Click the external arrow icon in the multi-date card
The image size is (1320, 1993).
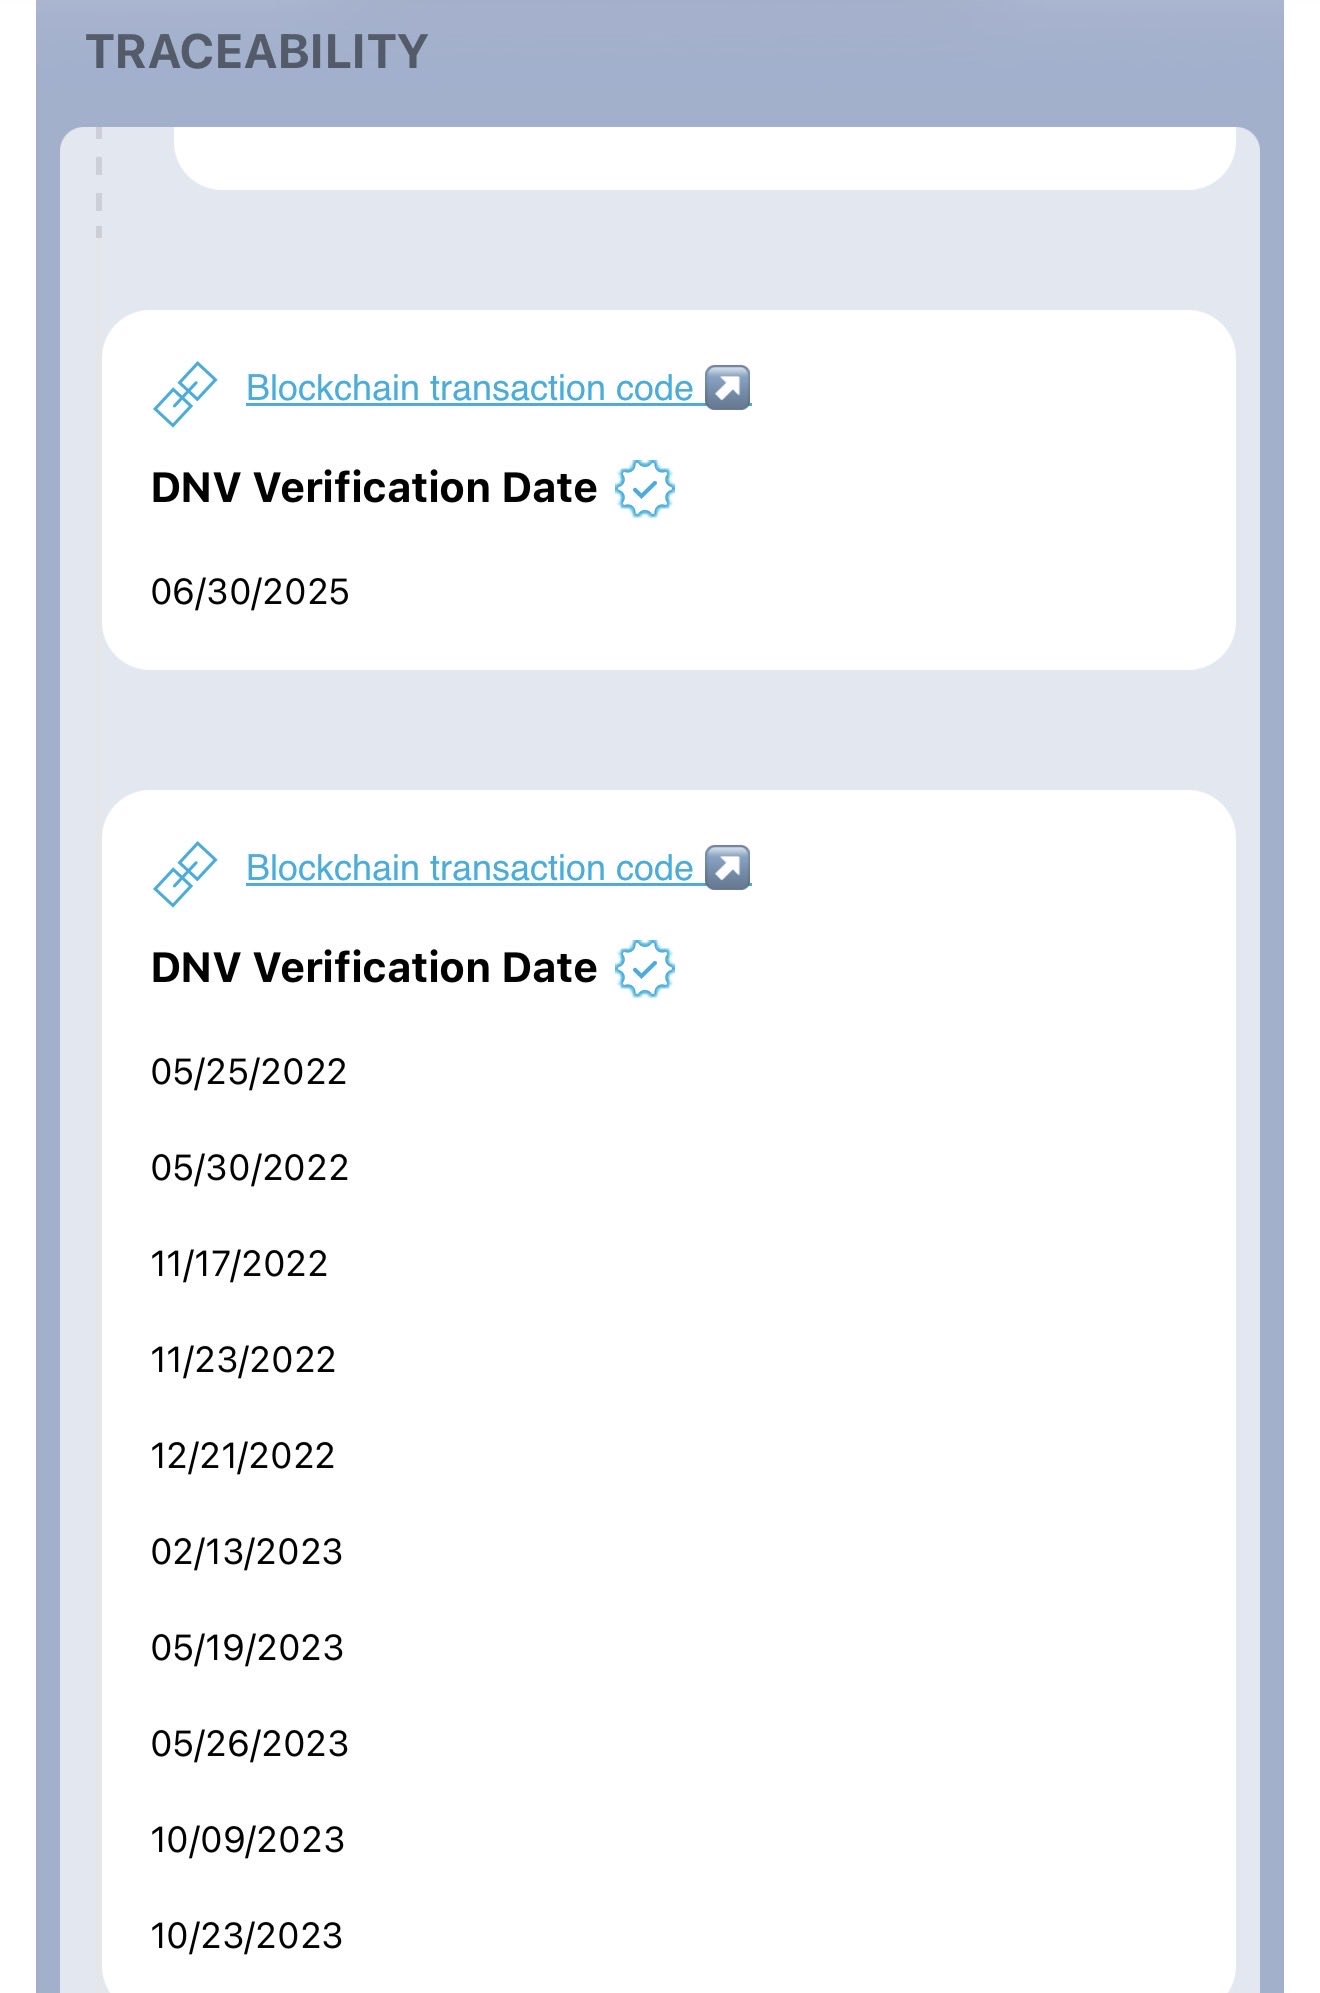(x=728, y=868)
